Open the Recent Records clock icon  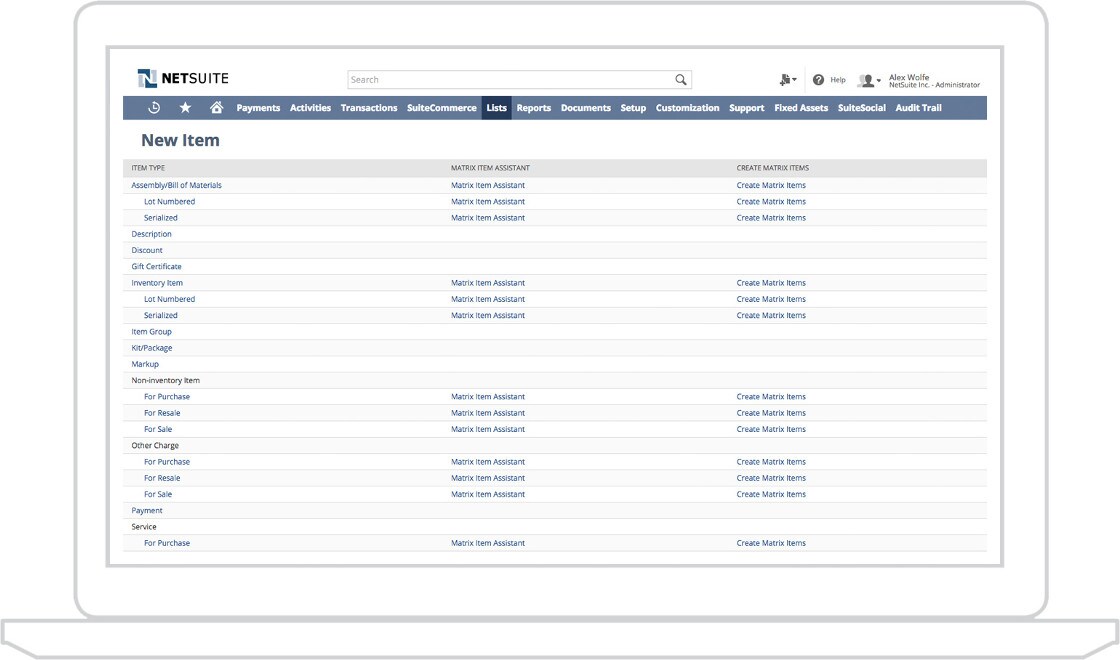pos(154,108)
